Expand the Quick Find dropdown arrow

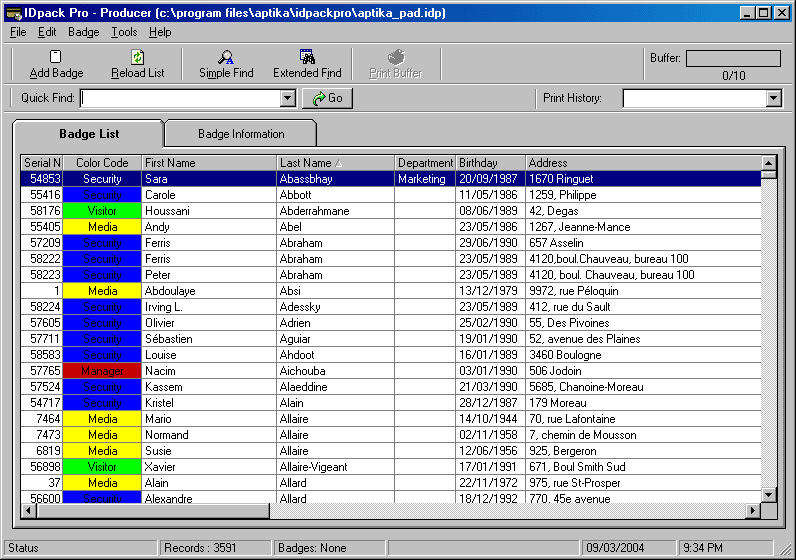coord(288,98)
